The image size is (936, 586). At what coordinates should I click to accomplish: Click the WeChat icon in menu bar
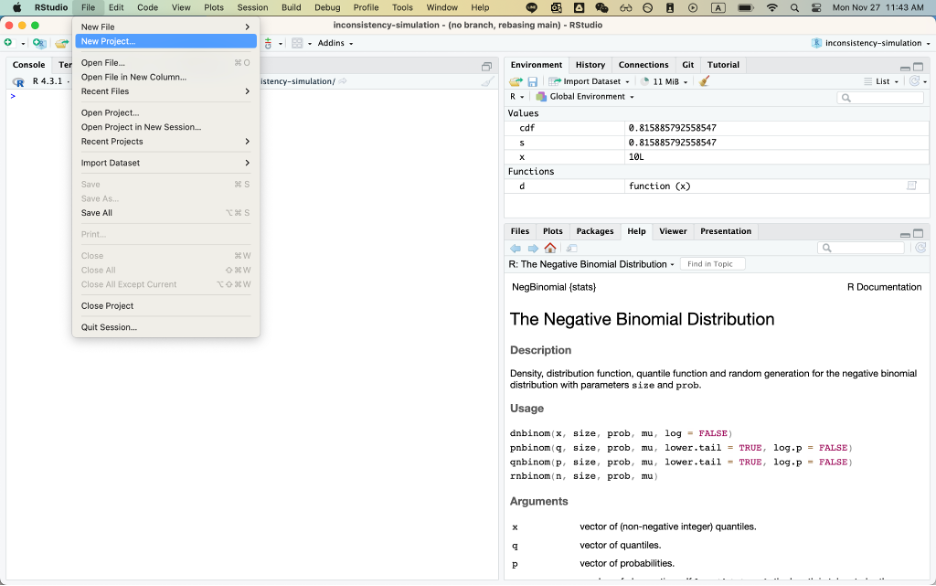click(x=602, y=8)
